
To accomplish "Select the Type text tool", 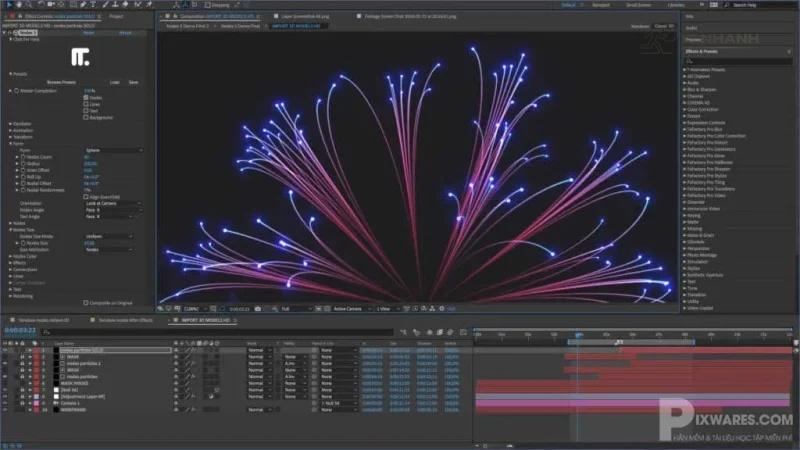I will (93, 4).
